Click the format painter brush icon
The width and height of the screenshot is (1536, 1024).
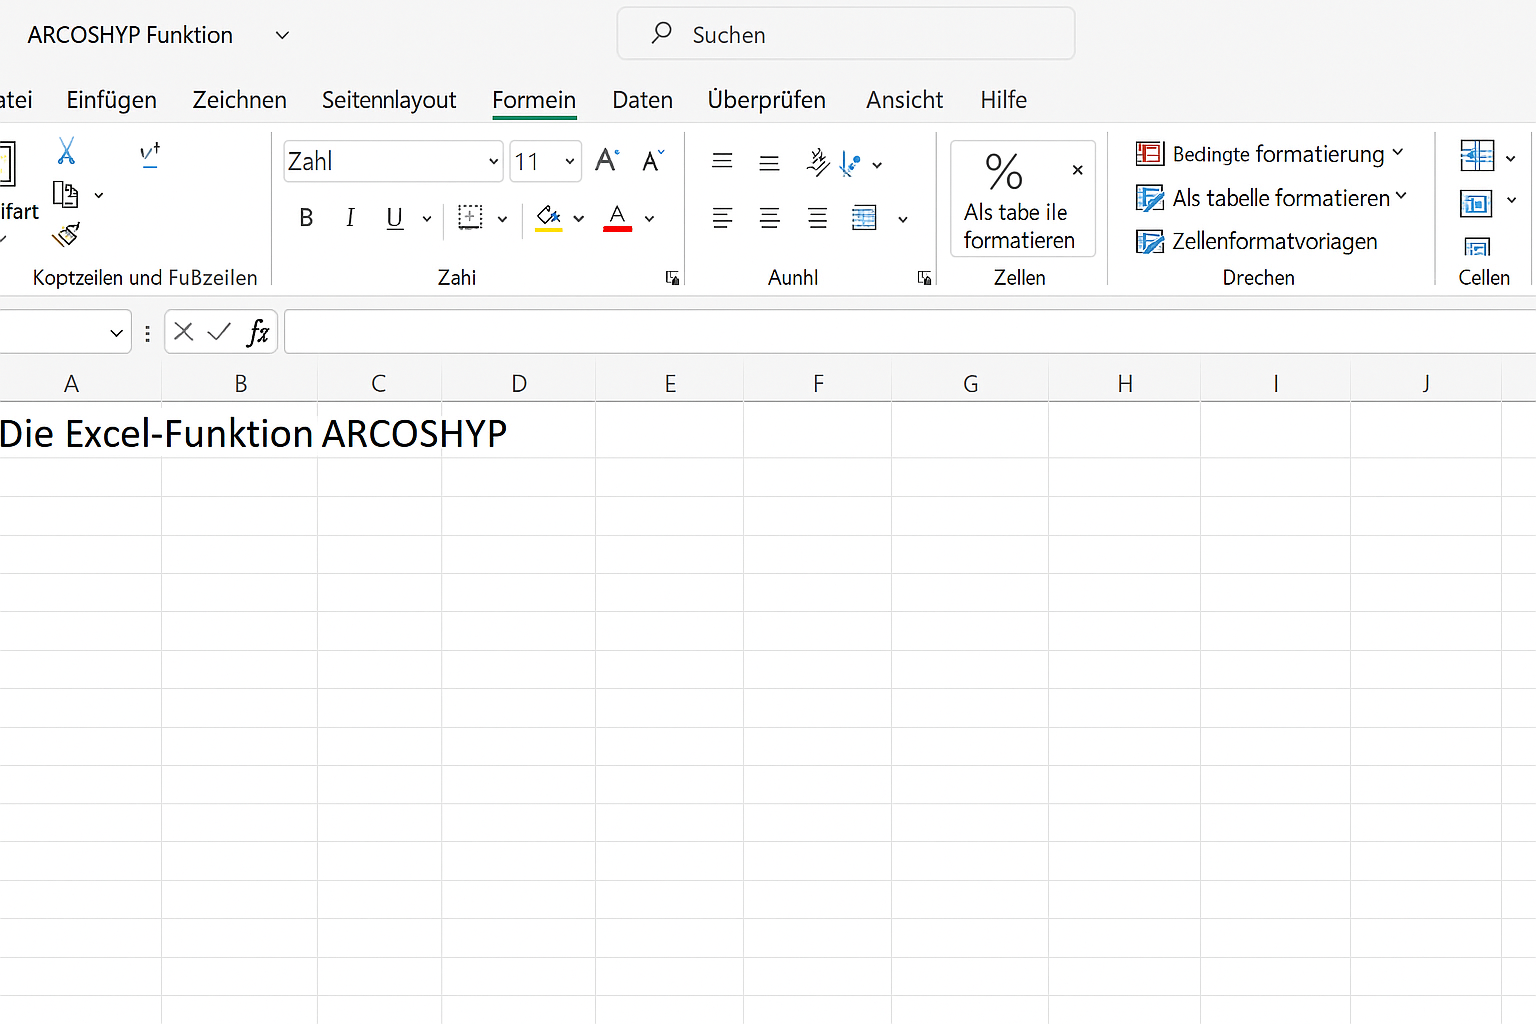coord(66,235)
